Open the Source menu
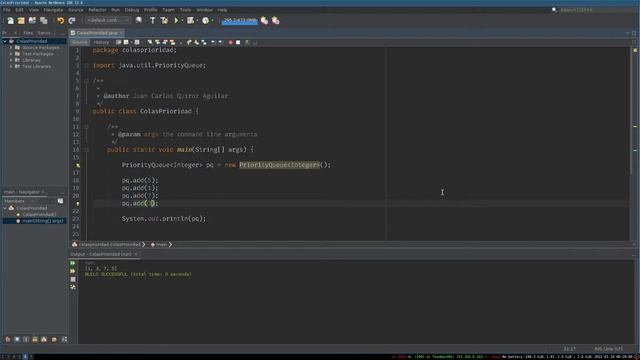The image size is (640, 360). [76, 10]
